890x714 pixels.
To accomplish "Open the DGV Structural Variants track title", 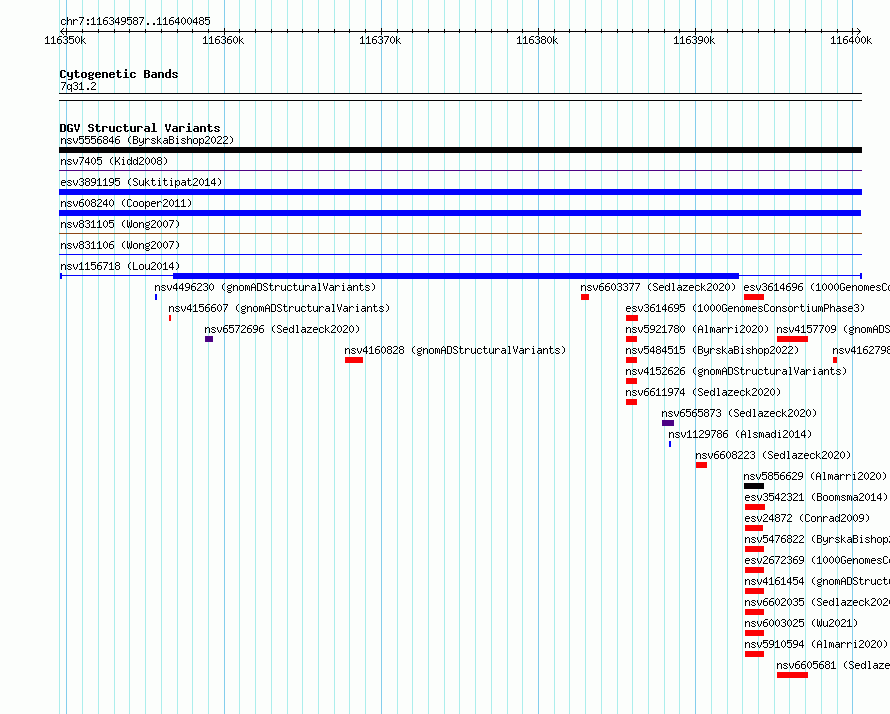I will tap(140, 128).
